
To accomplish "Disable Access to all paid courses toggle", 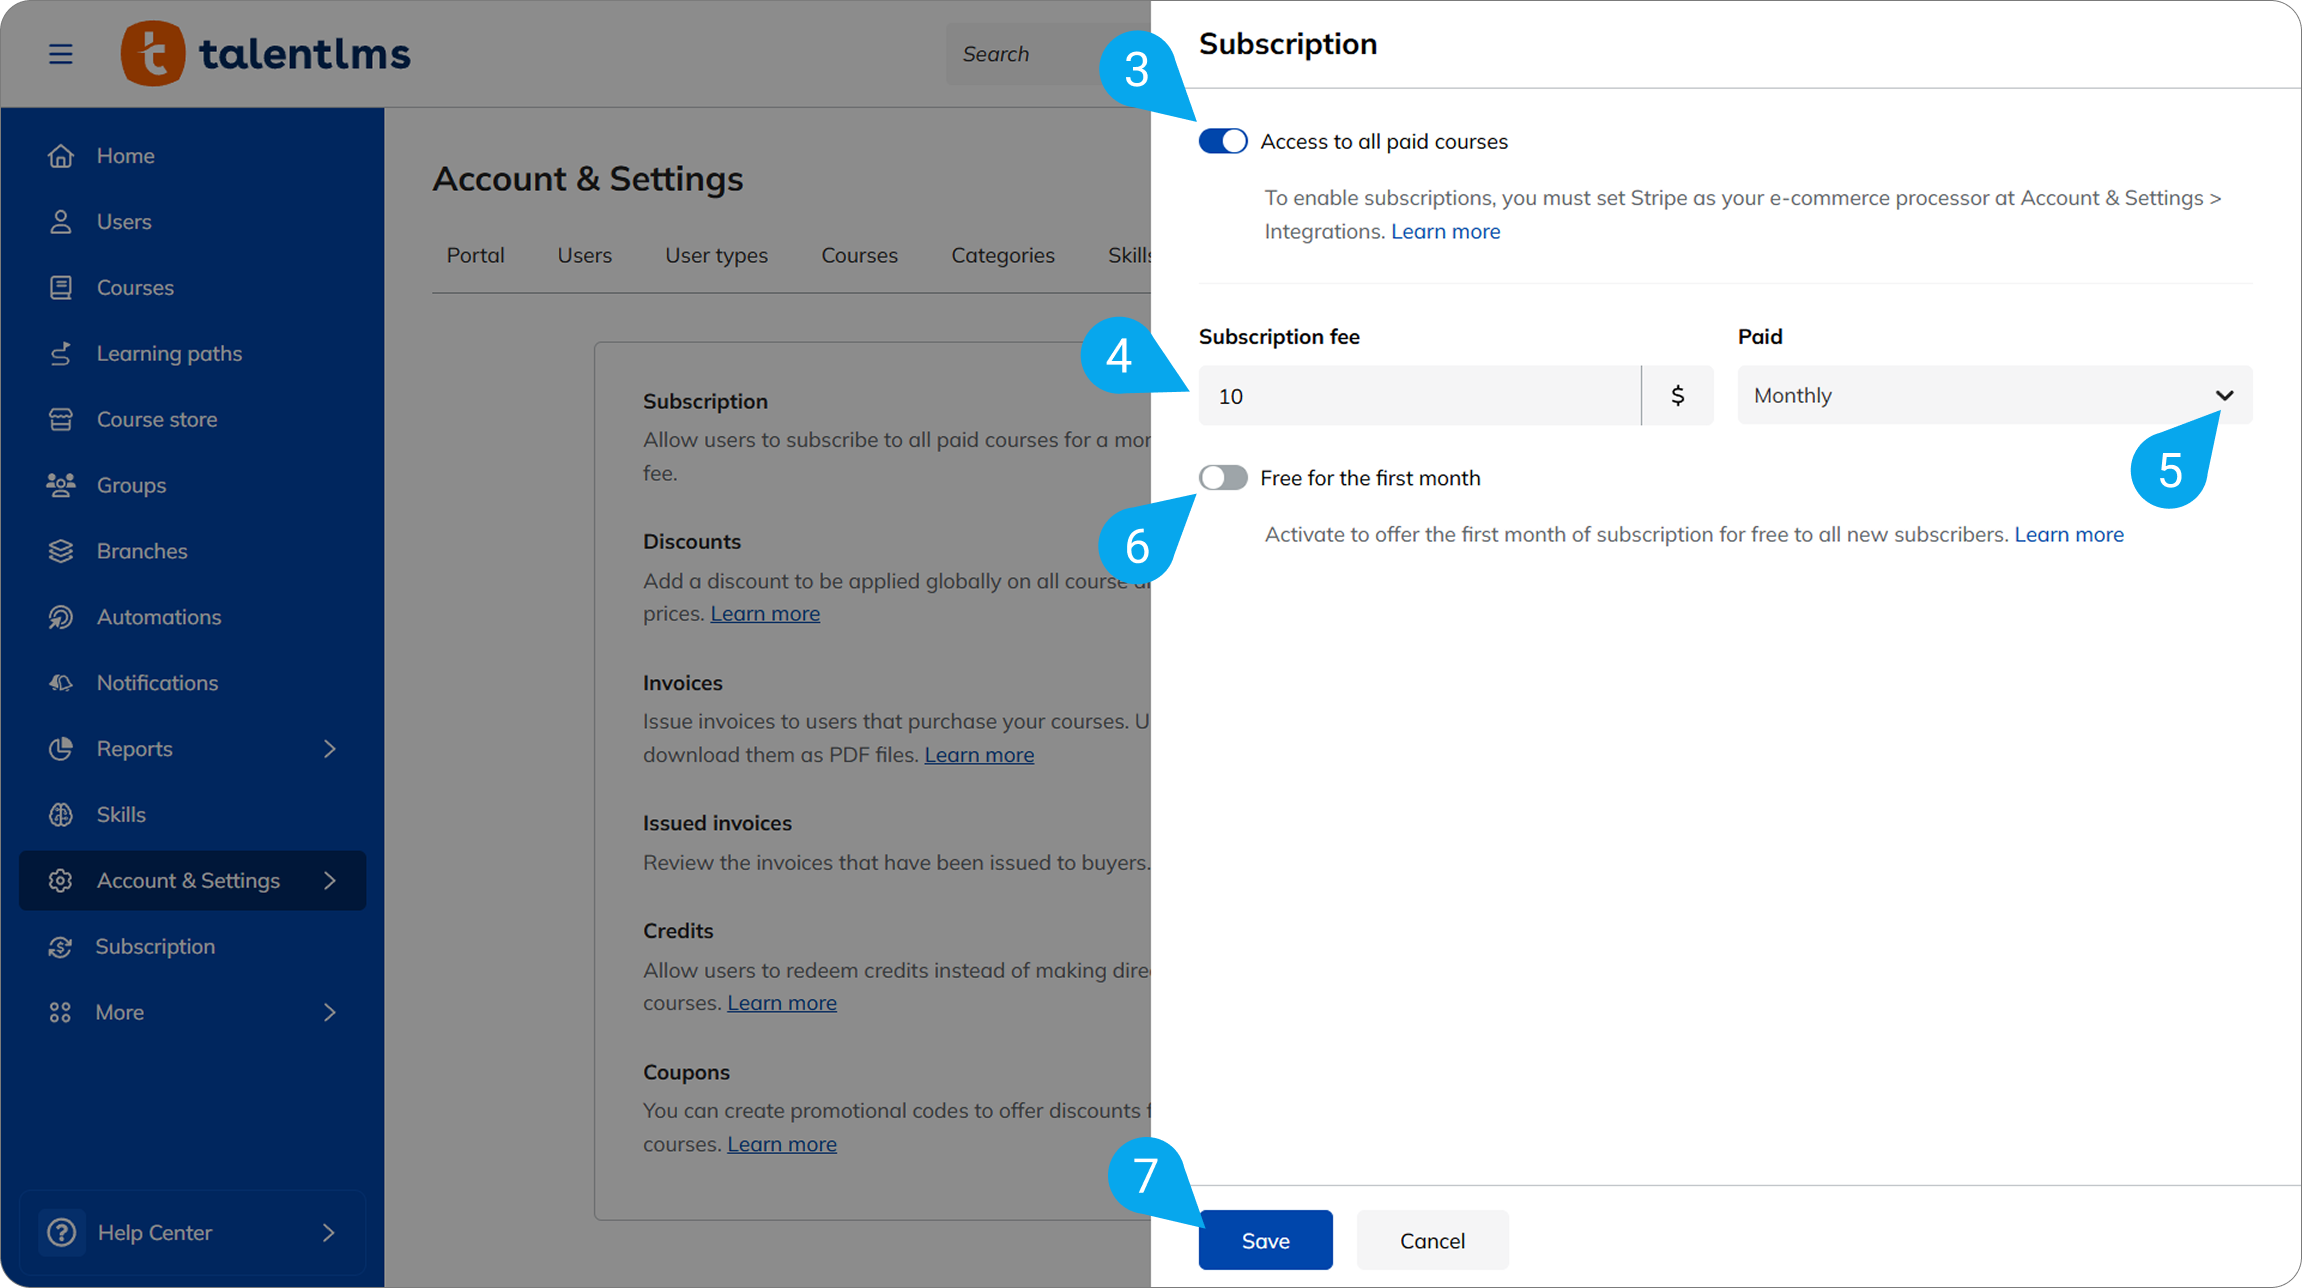I will coord(1222,141).
